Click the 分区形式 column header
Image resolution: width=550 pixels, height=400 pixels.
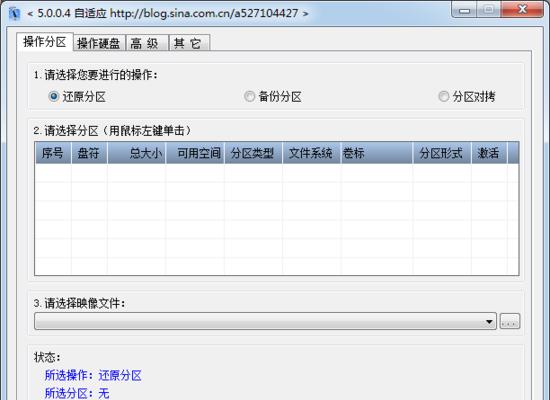[x=442, y=153]
